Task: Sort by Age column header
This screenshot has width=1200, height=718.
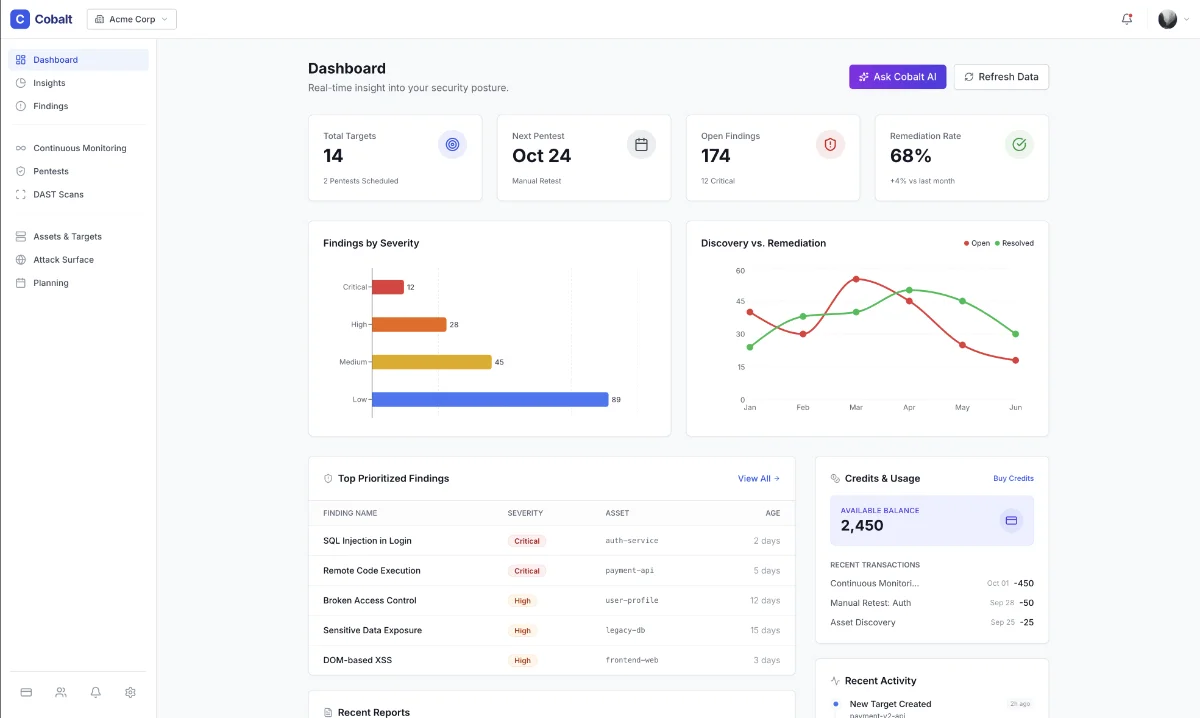Action: pyautogui.click(x=773, y=513)
